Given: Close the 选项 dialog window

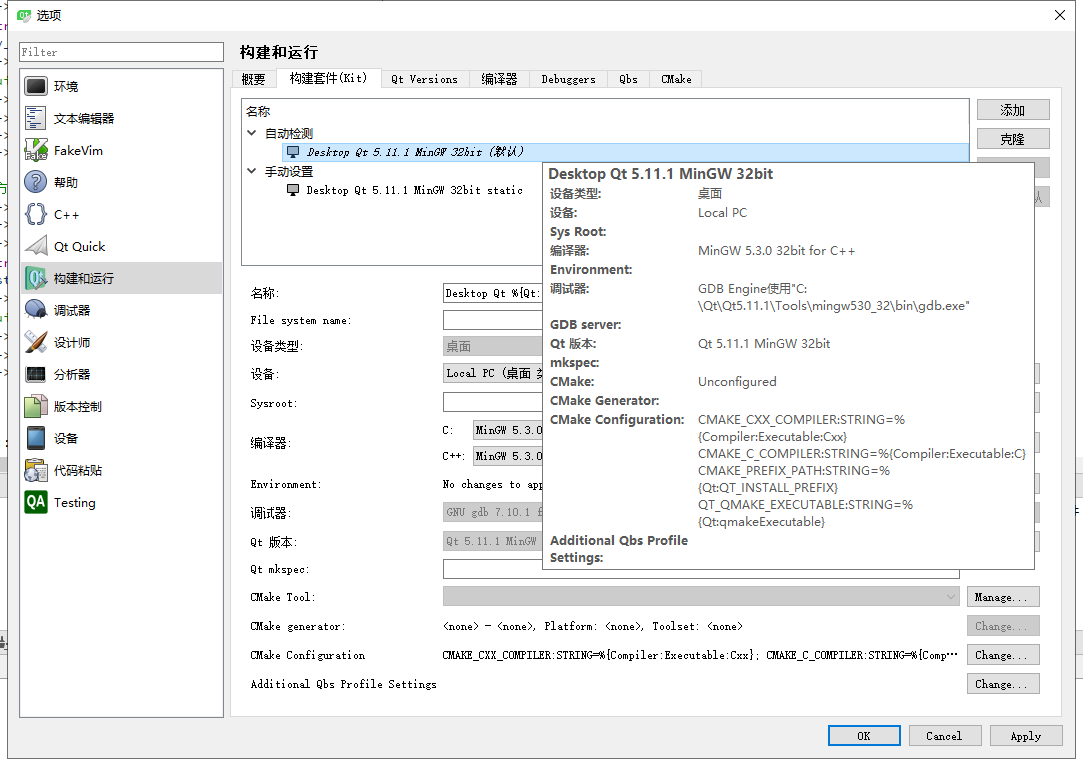Looking at the screenshot, I should pyautogui.click(x=1060, y=15).
